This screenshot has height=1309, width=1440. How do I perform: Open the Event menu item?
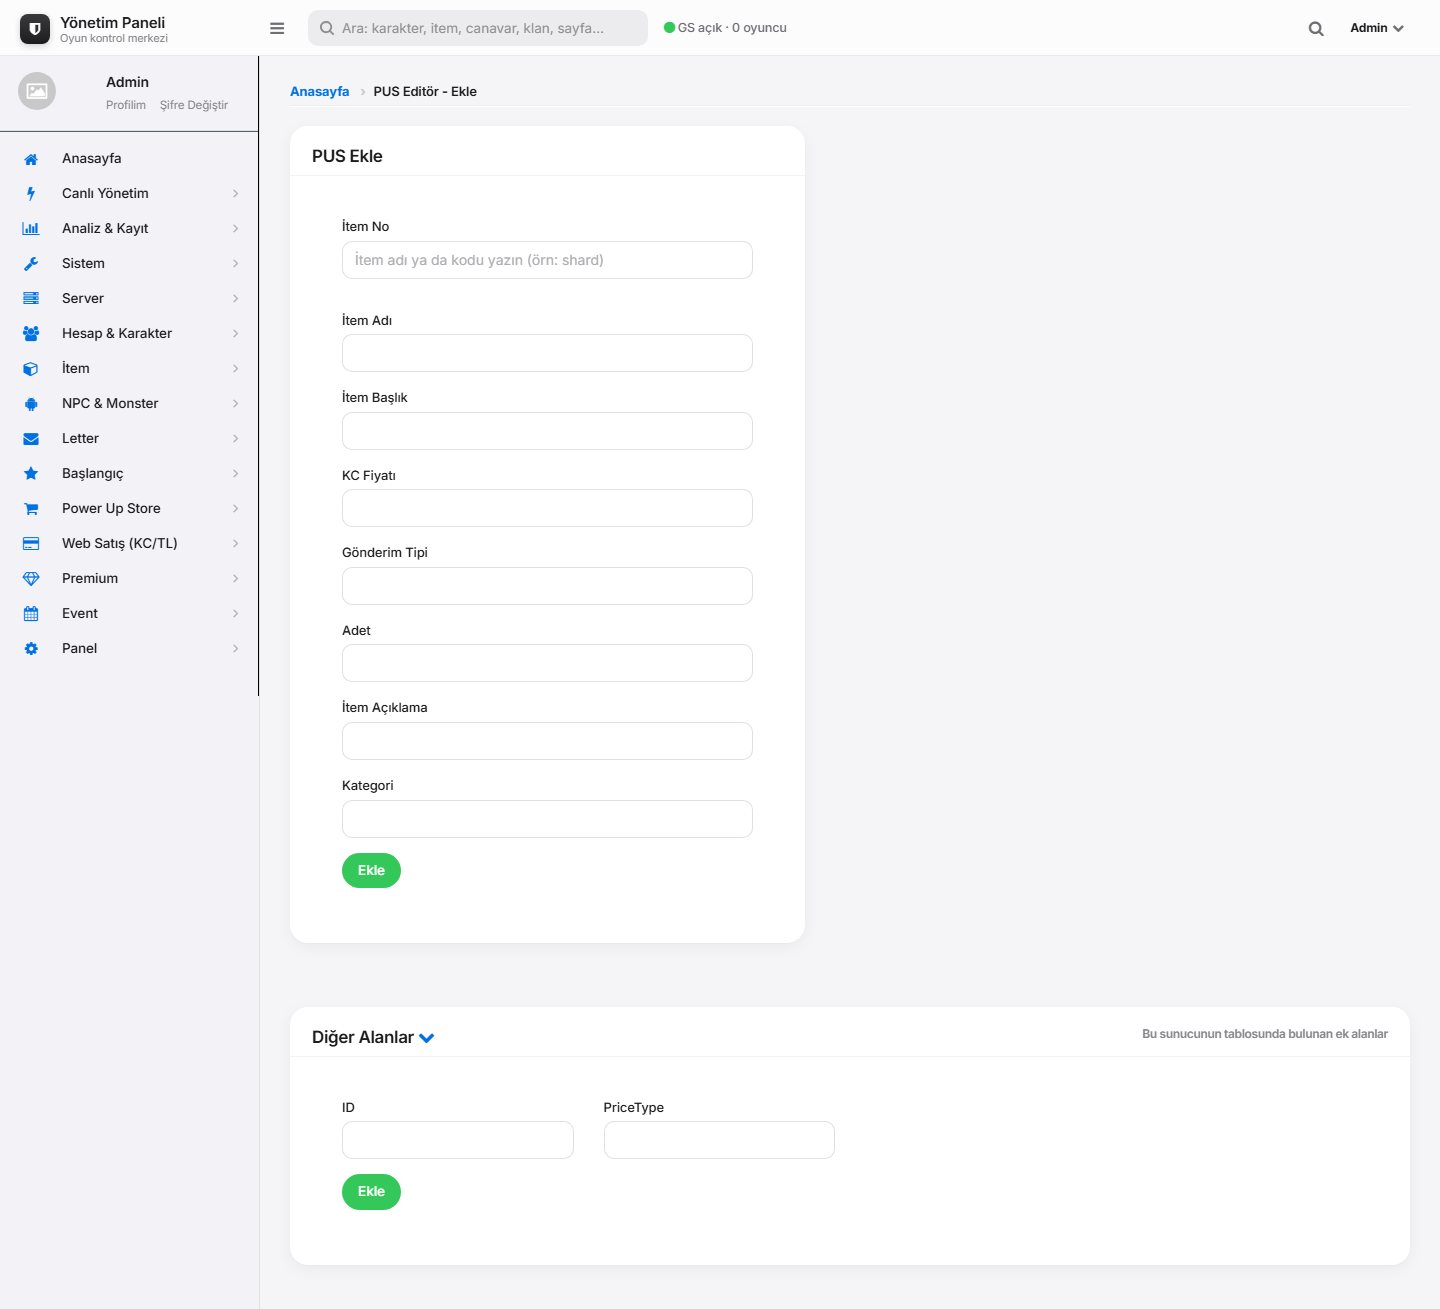click(129, 613)
